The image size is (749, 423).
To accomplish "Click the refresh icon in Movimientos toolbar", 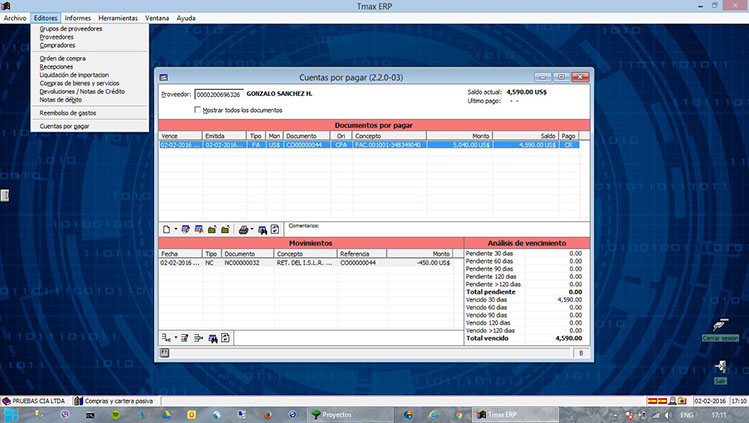I will [225, 338].
